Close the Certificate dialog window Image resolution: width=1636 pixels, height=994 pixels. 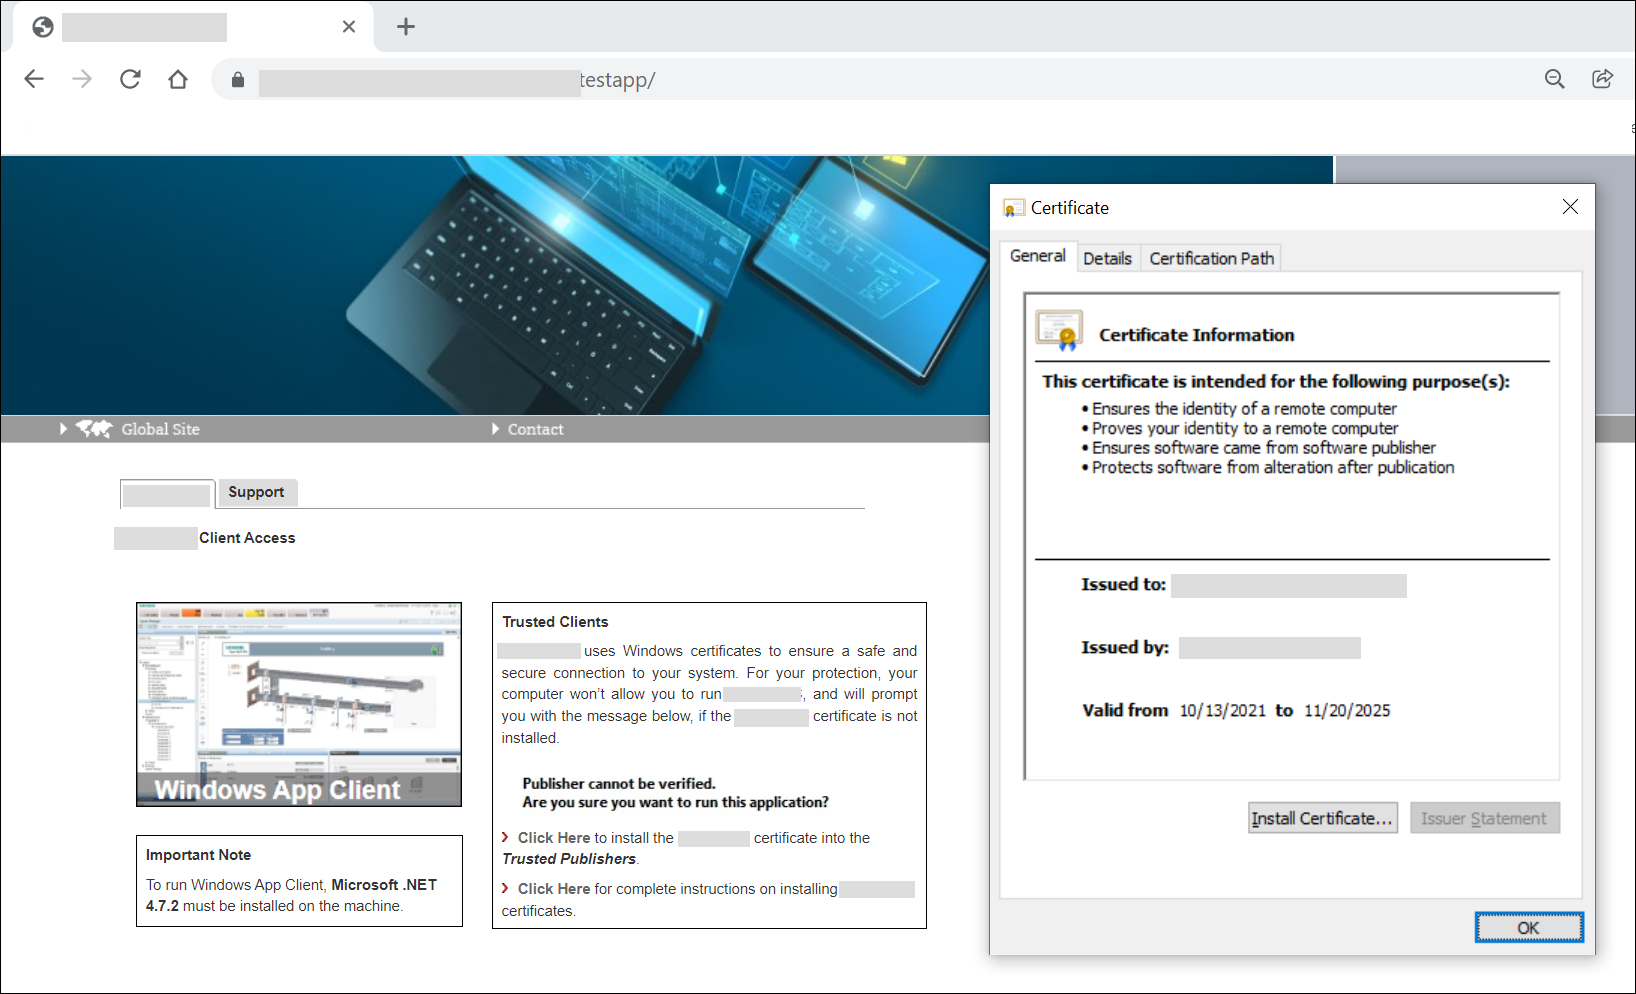pos(1570,207)
